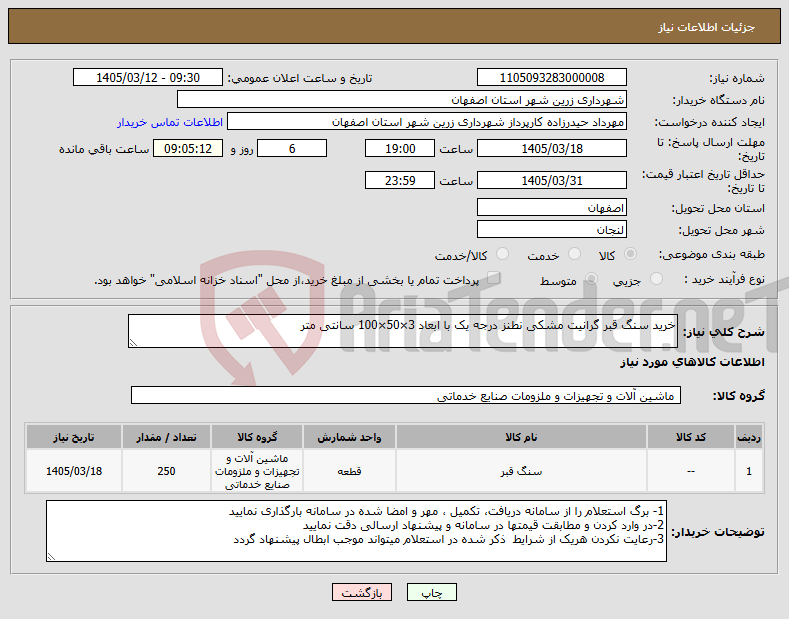Toggle the اسناد خزانه اسلامی payment checkbox

coord(494,278)
